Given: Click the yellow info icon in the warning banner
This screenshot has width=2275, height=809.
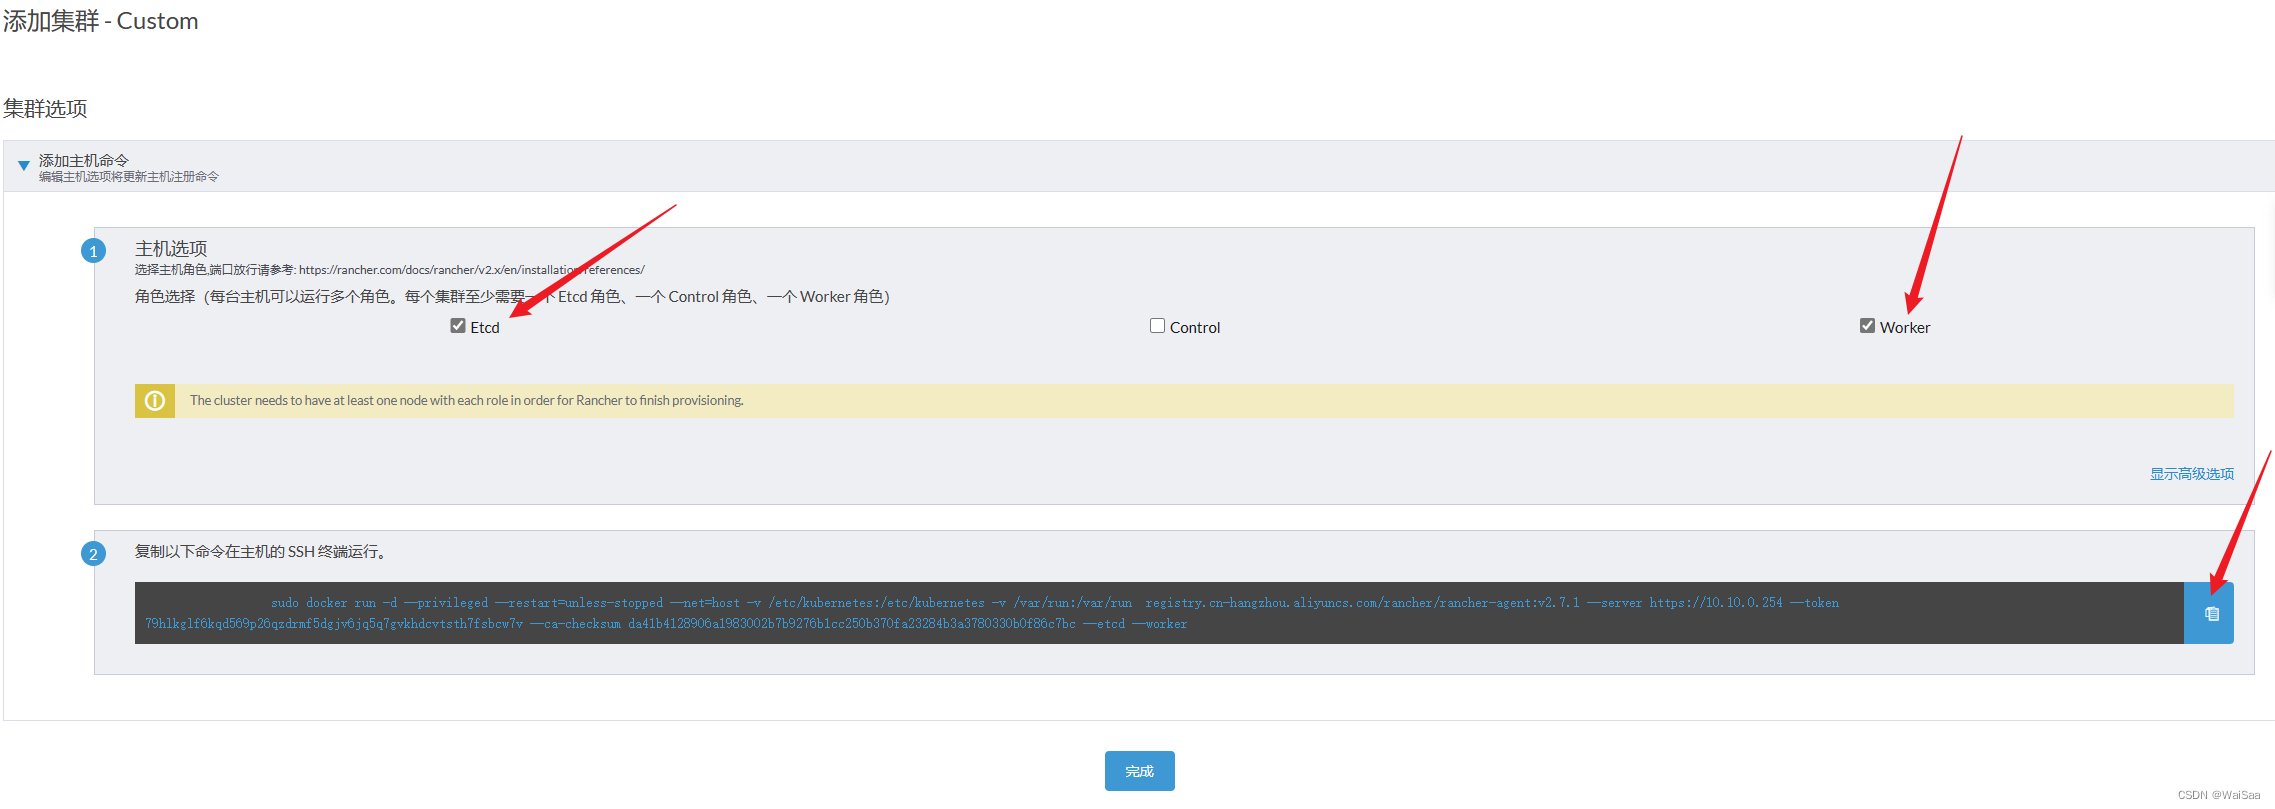Looking at the screenshot, I should (x=155, y=401).
